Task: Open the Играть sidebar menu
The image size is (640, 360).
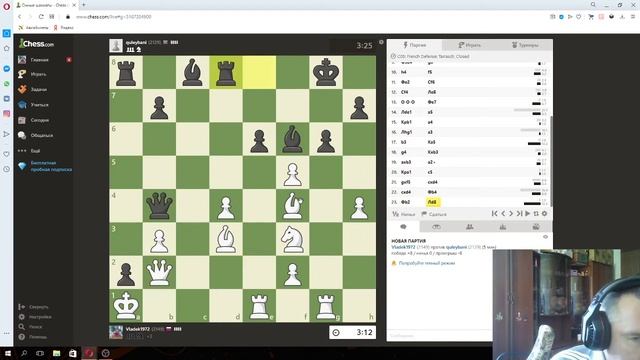Action: [38, 74]
